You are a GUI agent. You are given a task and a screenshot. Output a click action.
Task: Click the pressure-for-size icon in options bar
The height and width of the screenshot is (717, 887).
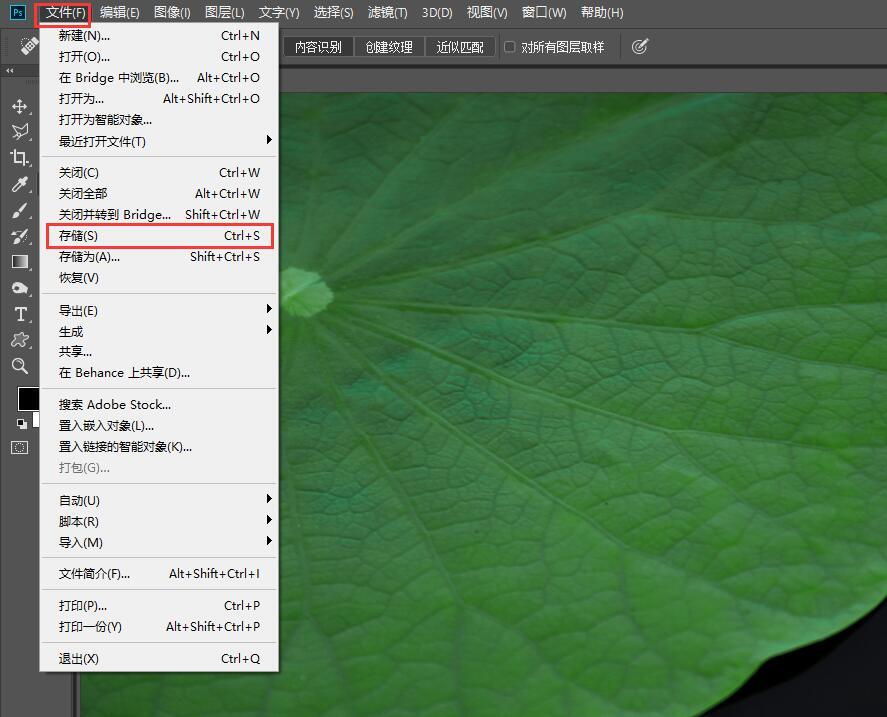pos(640,47)
